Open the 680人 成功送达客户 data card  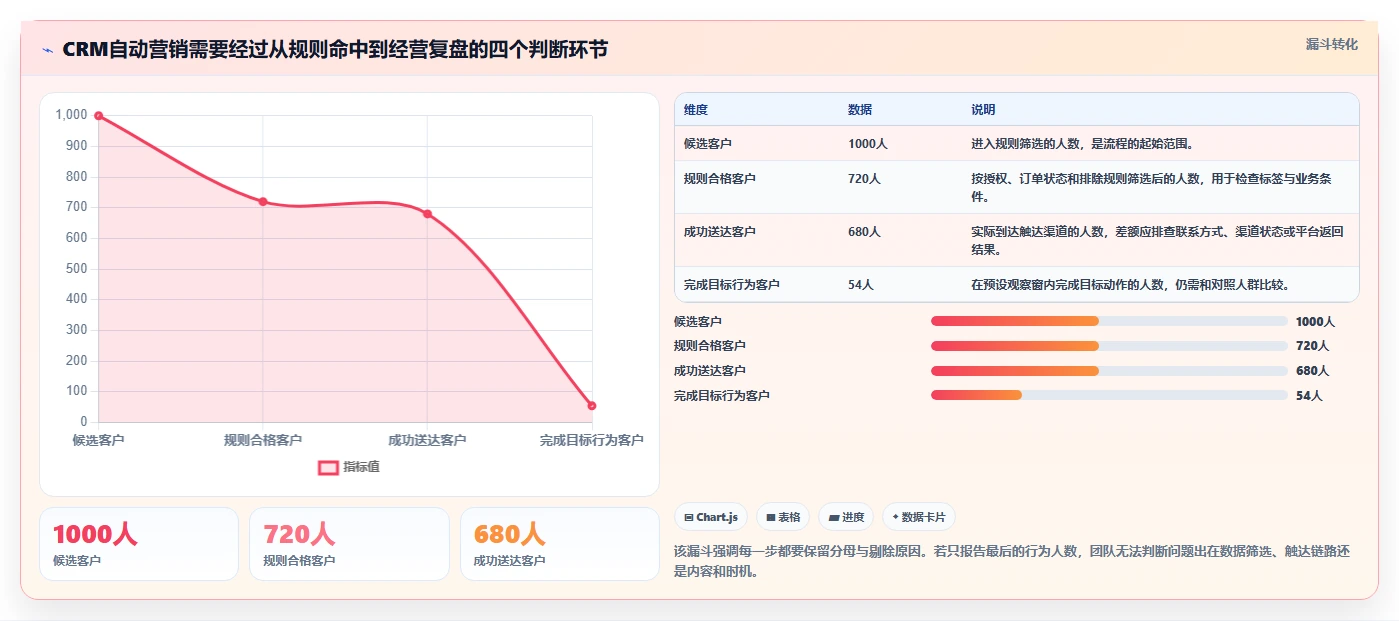pyautogui.click(x=560, y=544)
